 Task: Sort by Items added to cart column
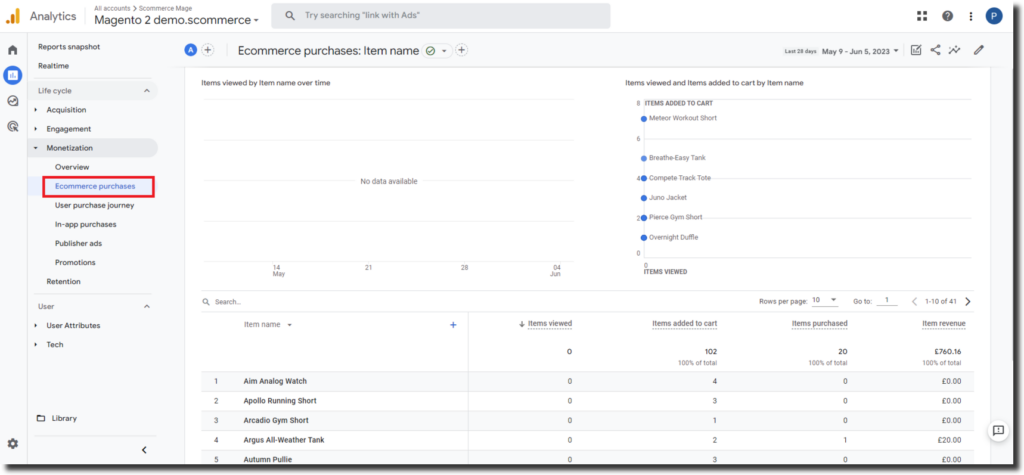(684, 323)
